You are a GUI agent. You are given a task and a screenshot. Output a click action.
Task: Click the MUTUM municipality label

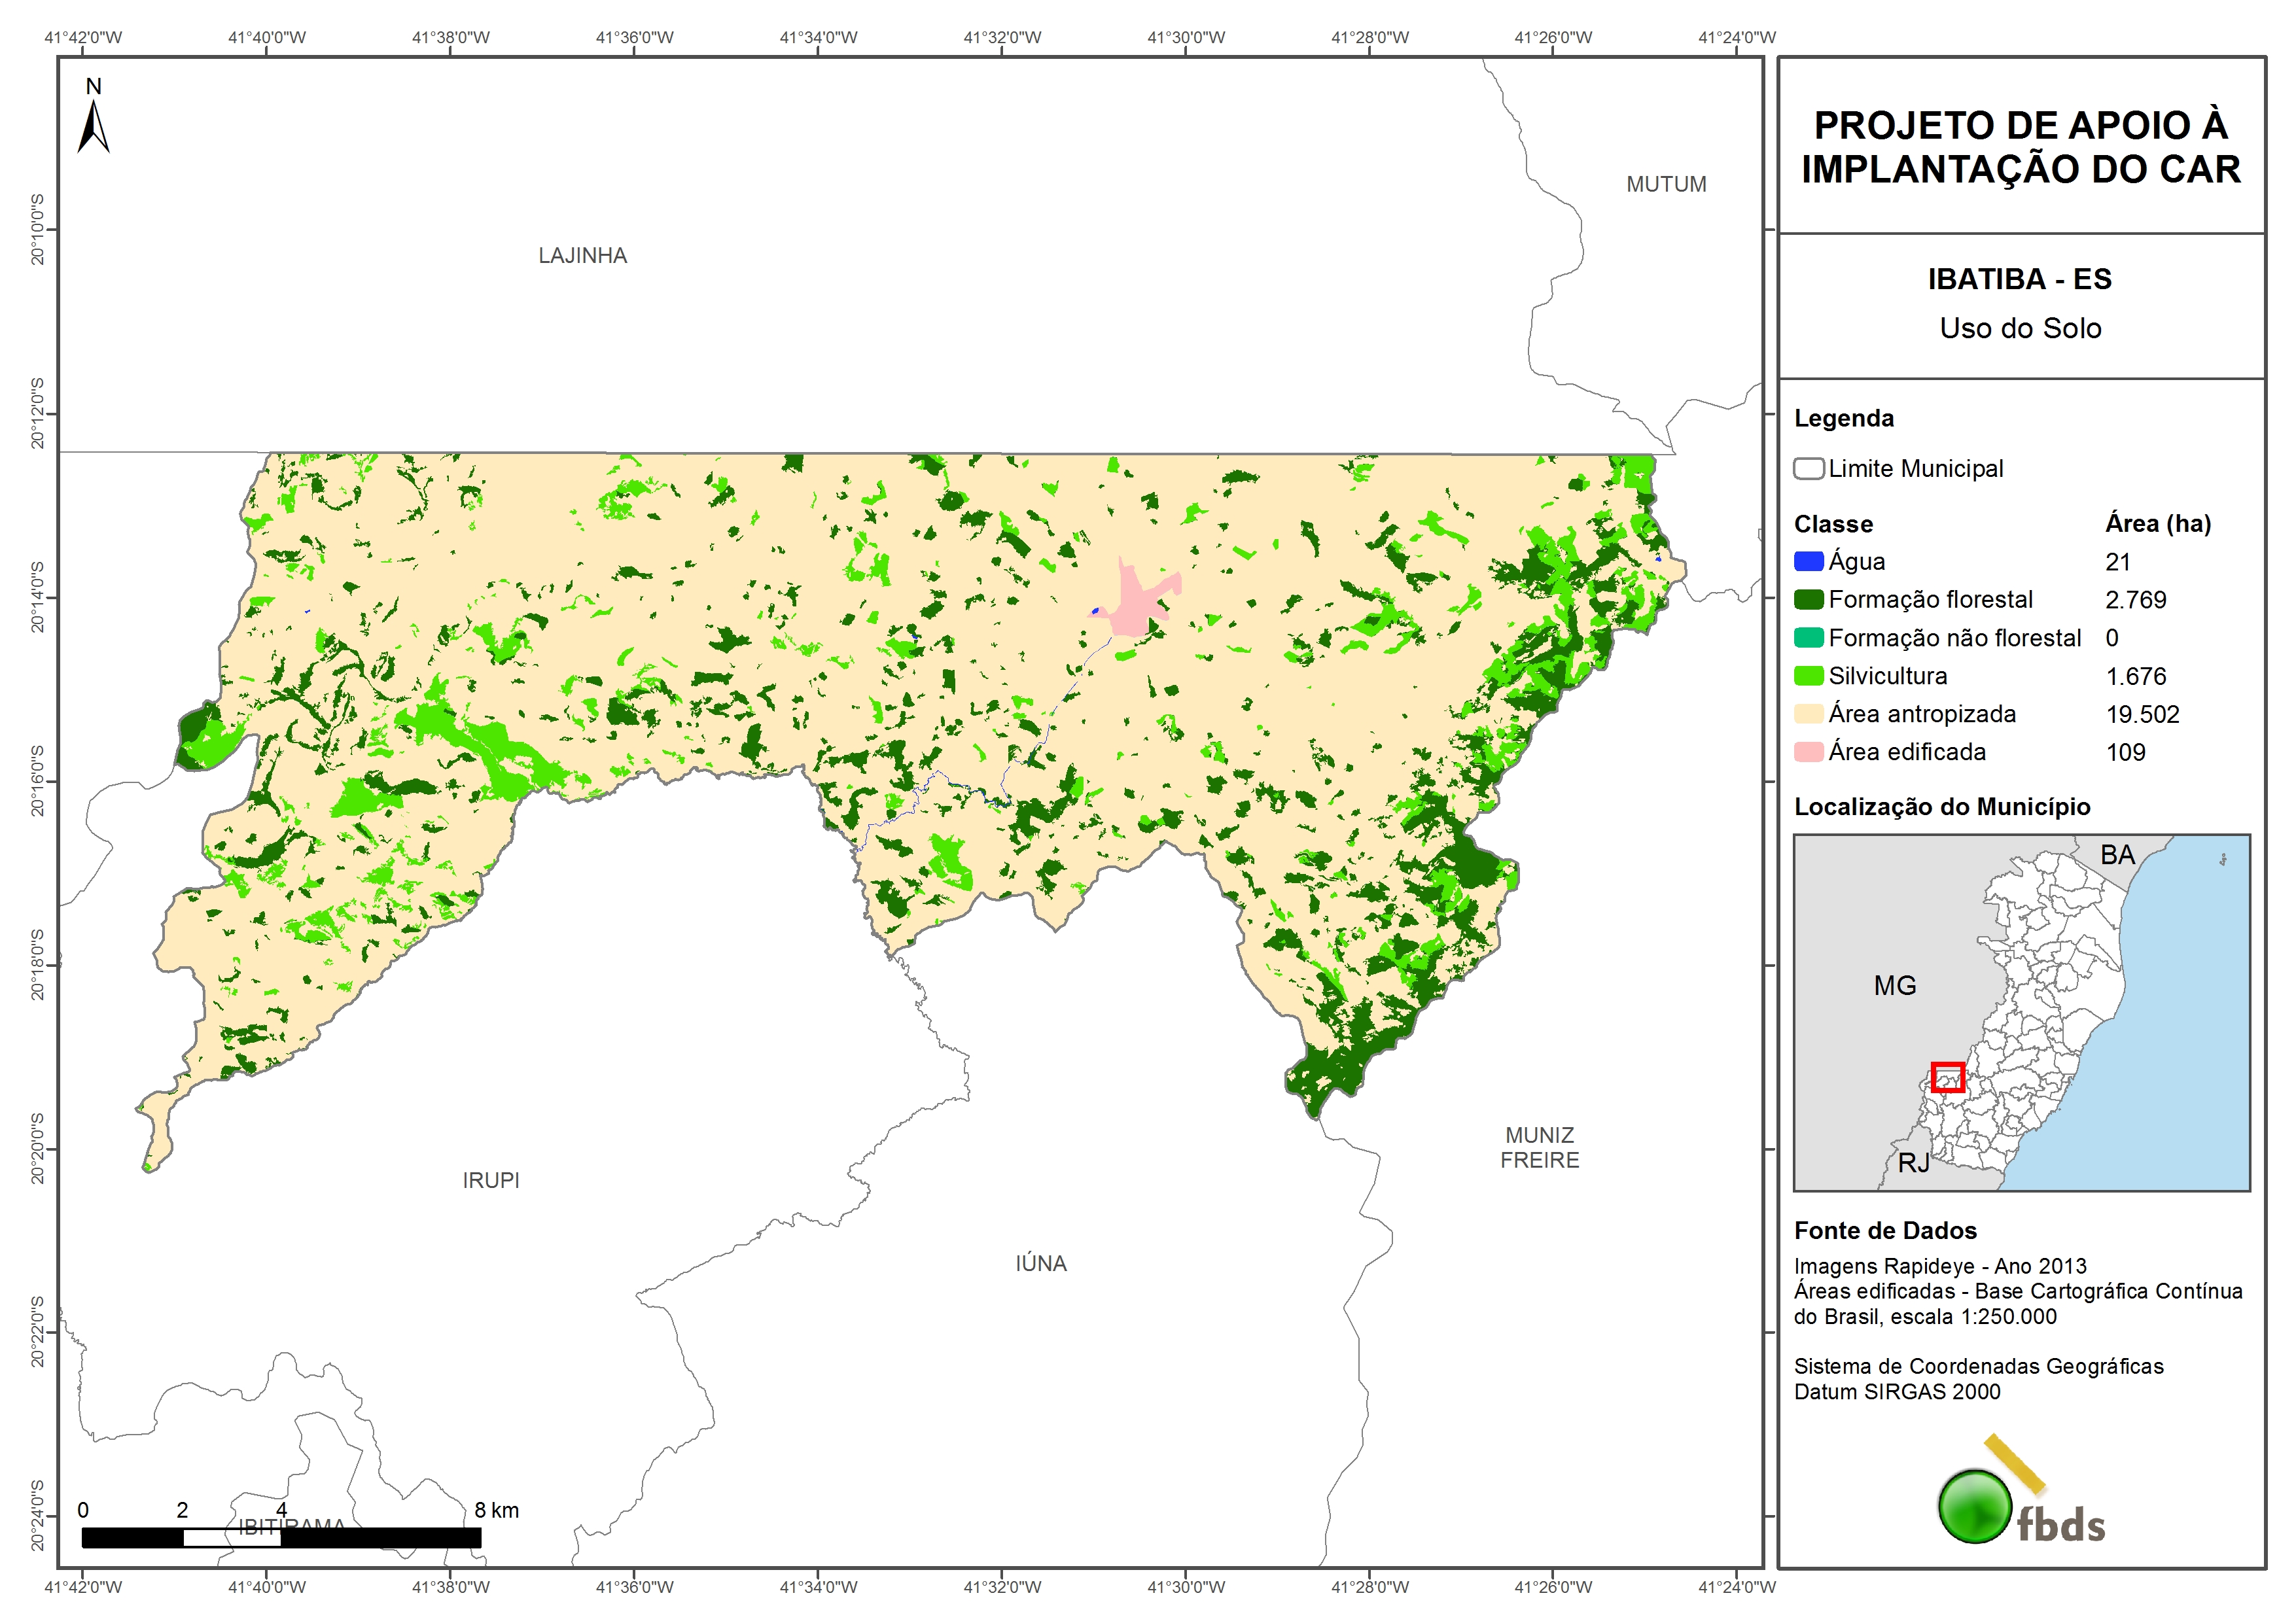[x=1666, y=185]
